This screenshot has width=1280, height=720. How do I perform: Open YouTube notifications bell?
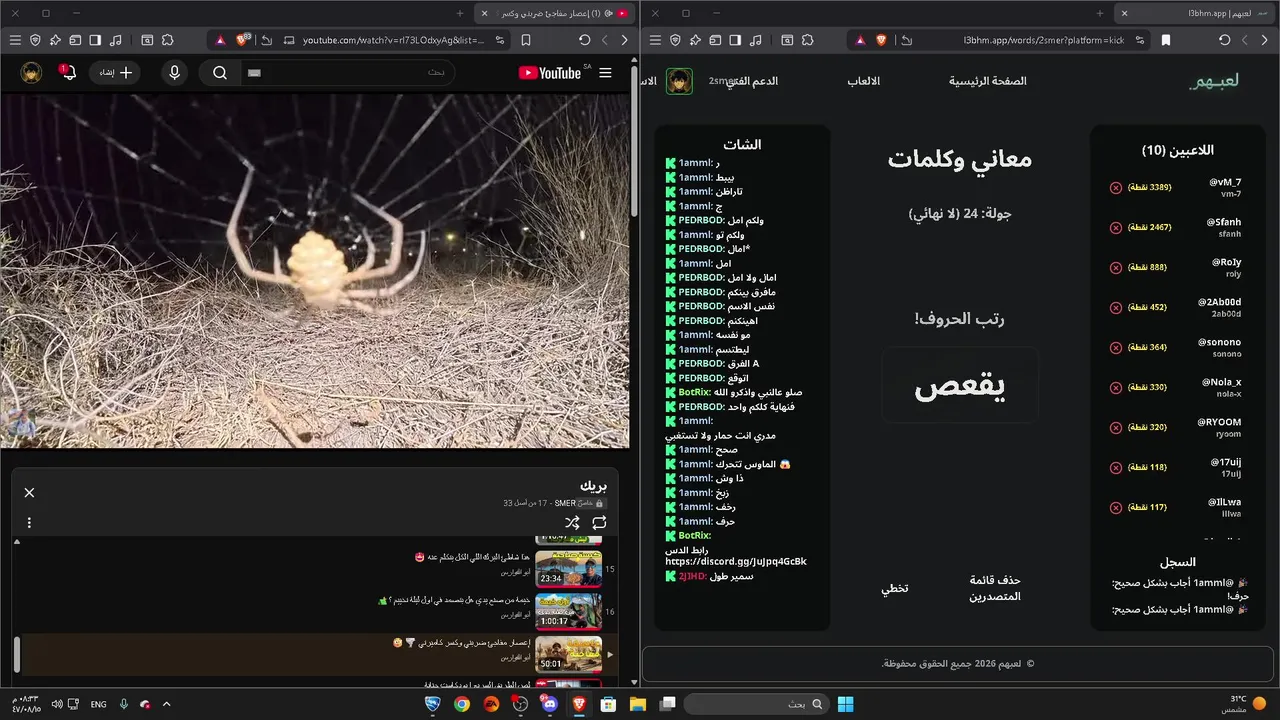[x=68, y=73]
